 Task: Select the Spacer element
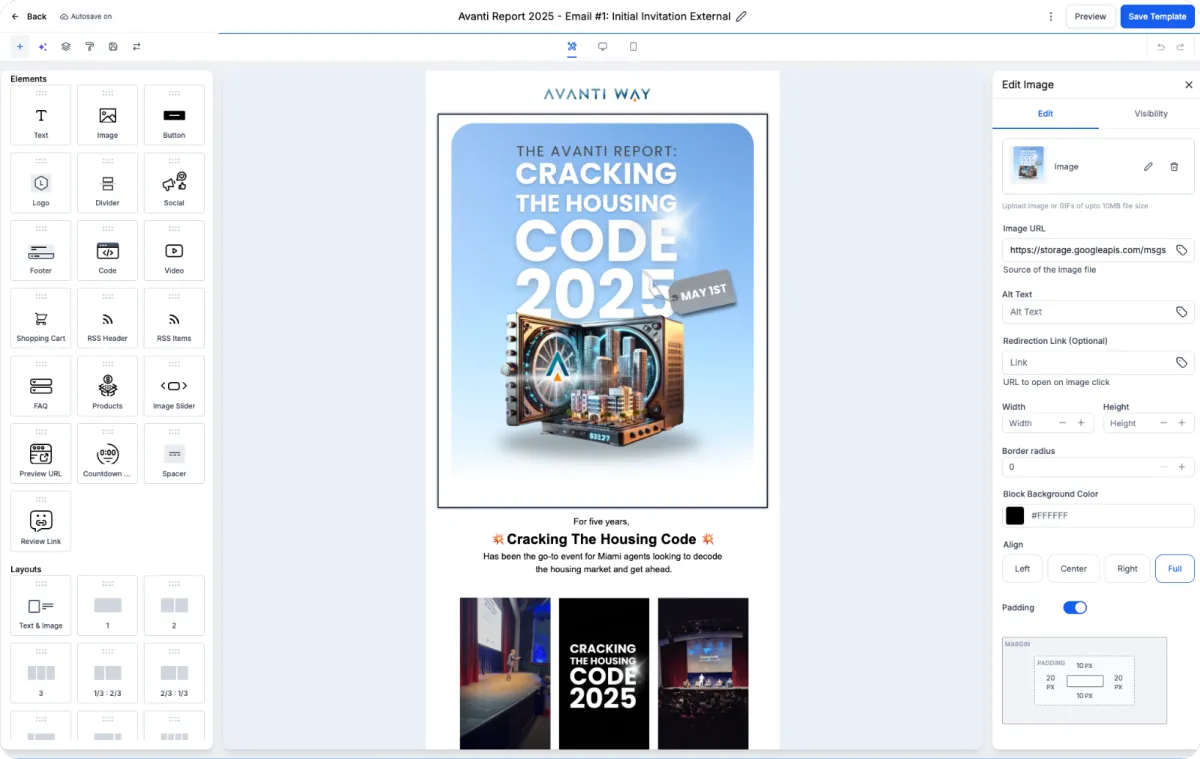(x=174, y=454)
